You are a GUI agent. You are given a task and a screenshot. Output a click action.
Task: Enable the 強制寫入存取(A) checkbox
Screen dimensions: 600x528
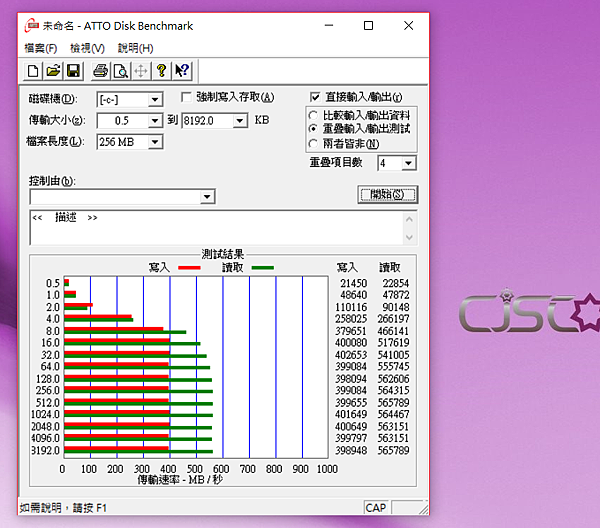point(186,97)
